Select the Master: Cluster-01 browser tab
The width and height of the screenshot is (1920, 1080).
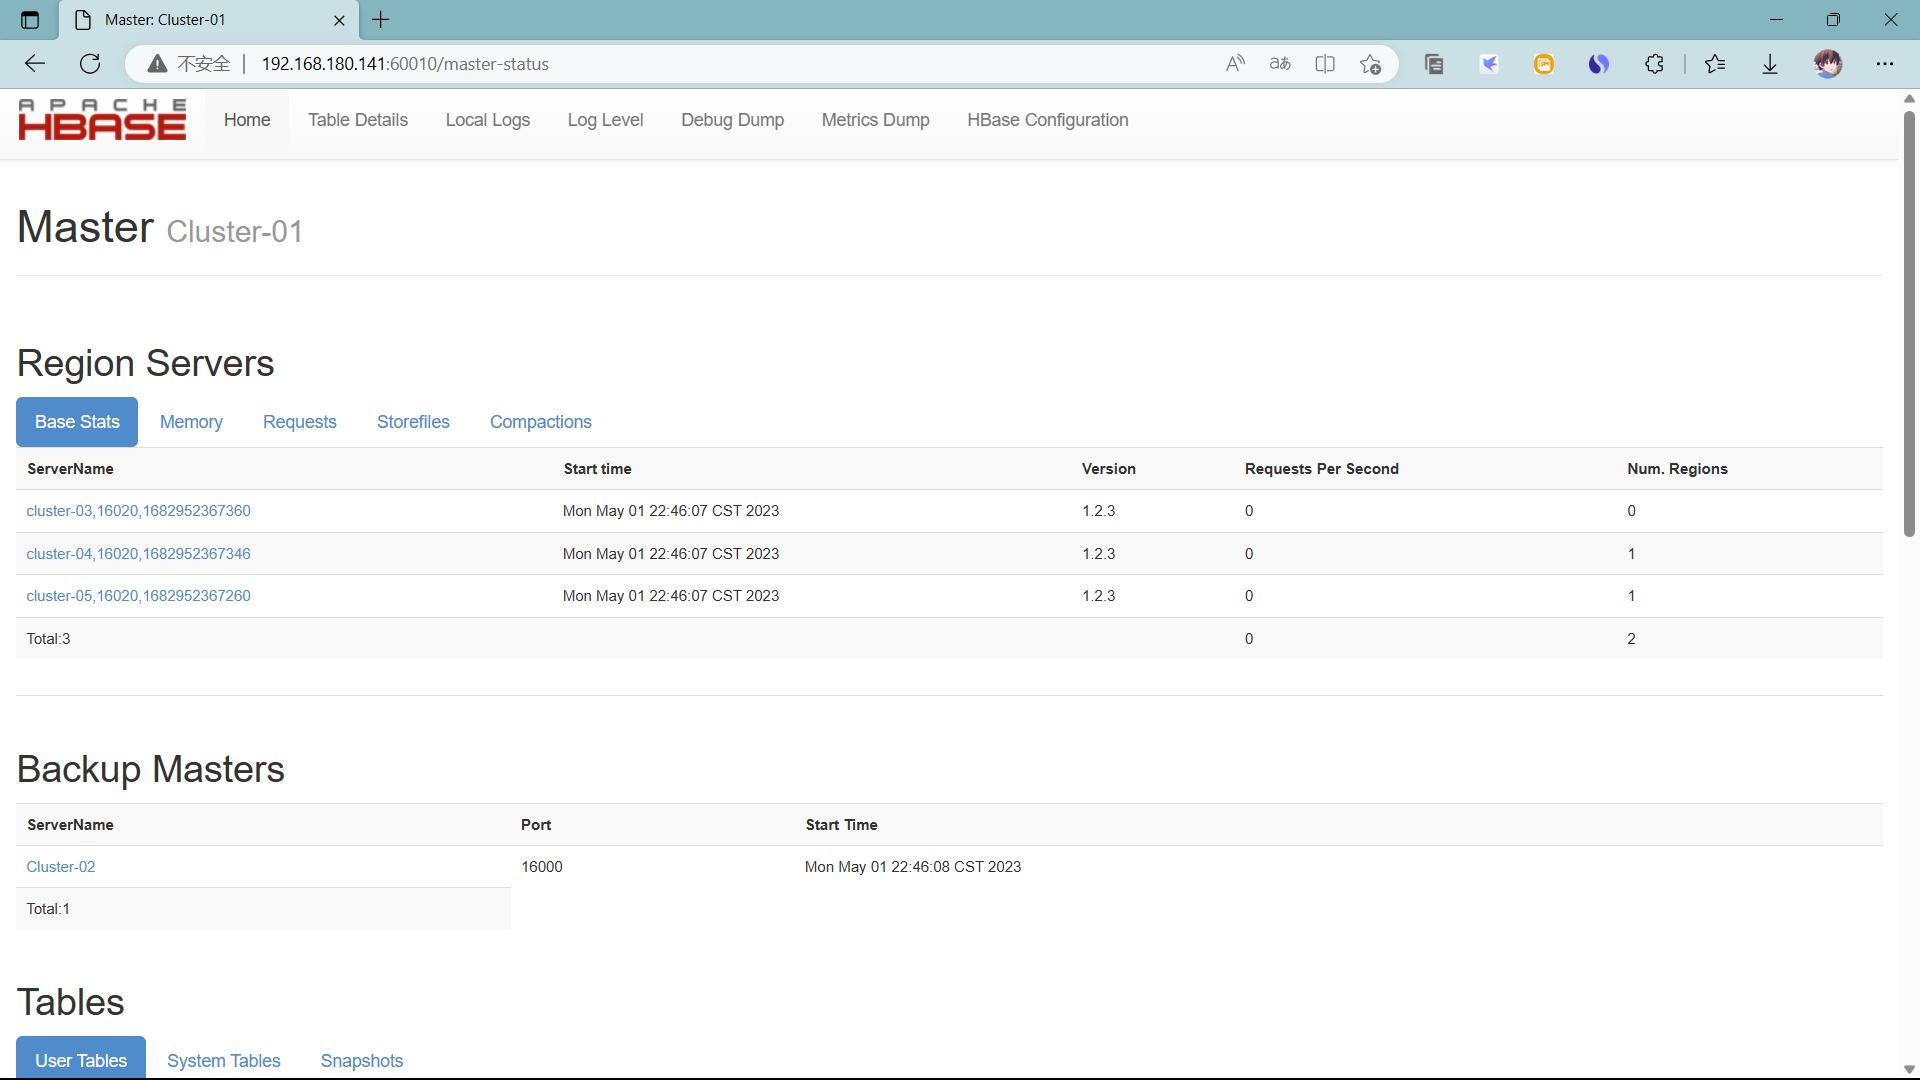[208, 20]
